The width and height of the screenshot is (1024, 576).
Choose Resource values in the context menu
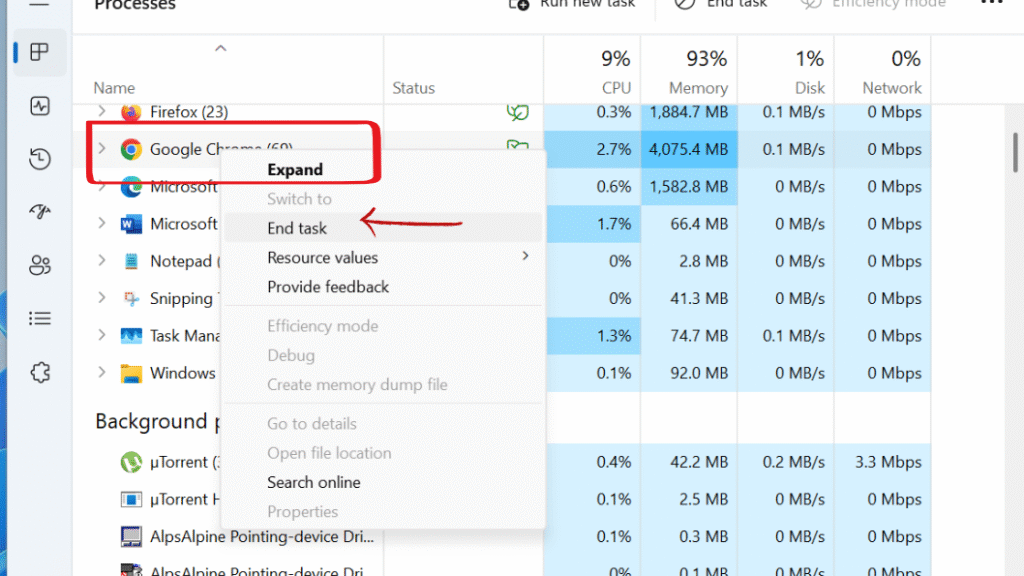pyautogui.click(x=383, y=257)
